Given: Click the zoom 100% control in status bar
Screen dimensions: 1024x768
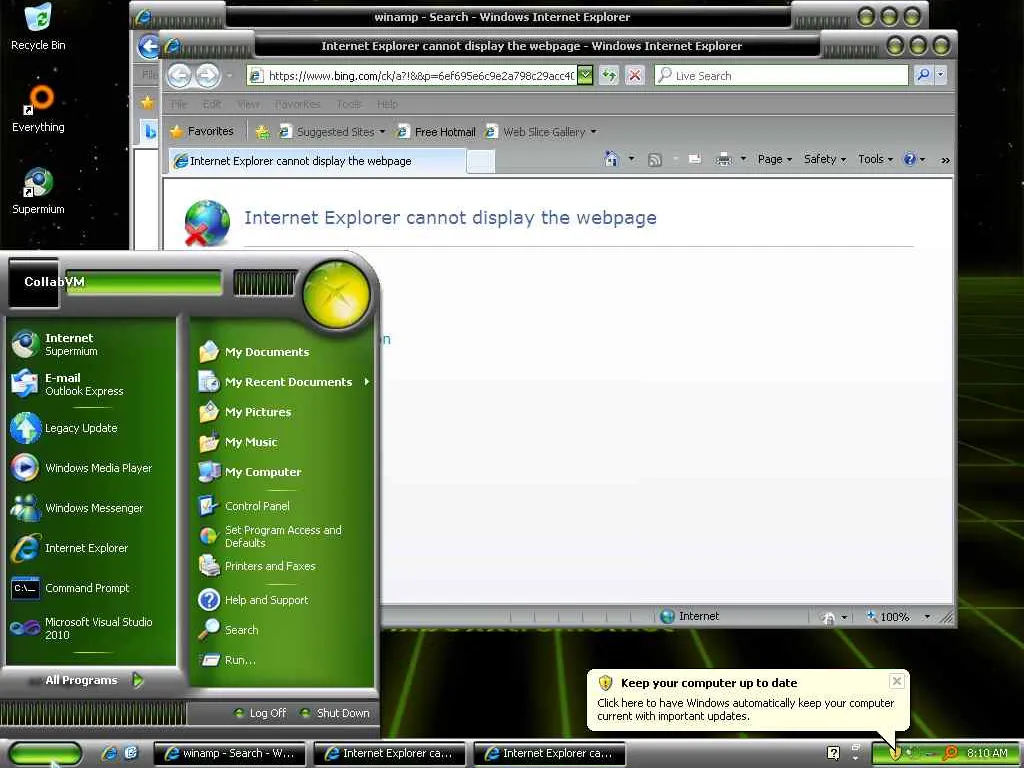Looking at the screenshot, I should click(888, 616).
